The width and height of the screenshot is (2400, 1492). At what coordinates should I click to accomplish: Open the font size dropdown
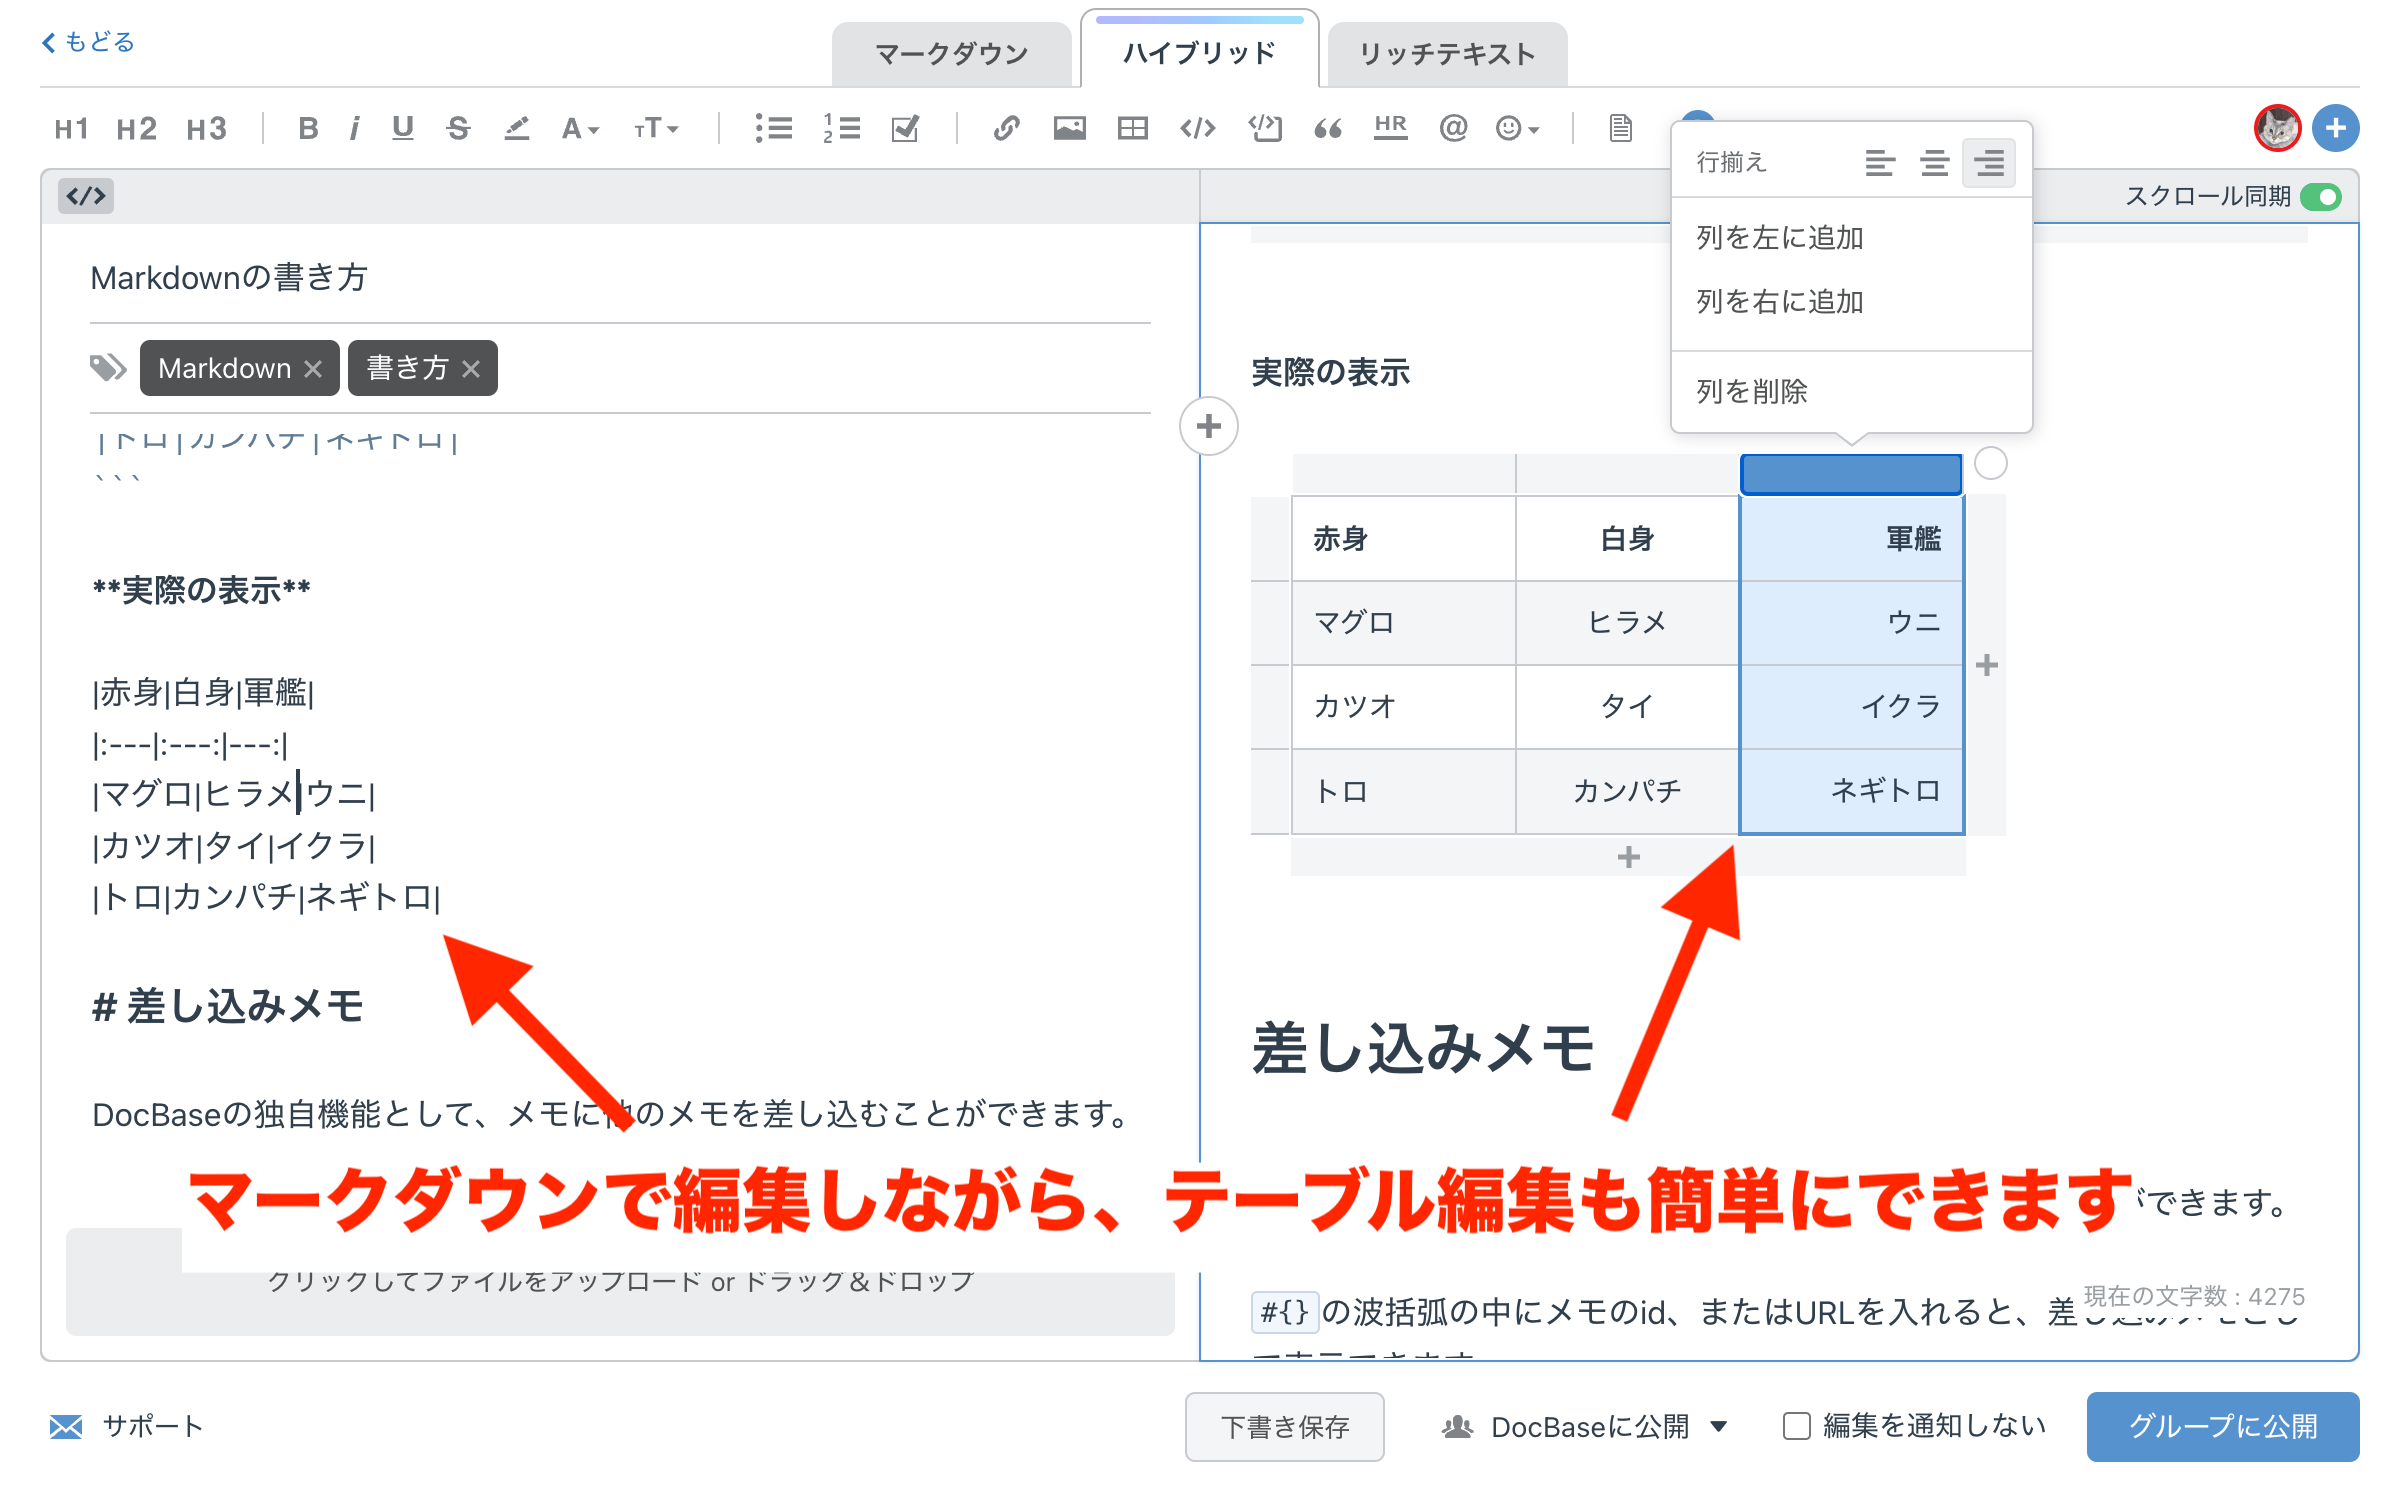click(655, 128)
